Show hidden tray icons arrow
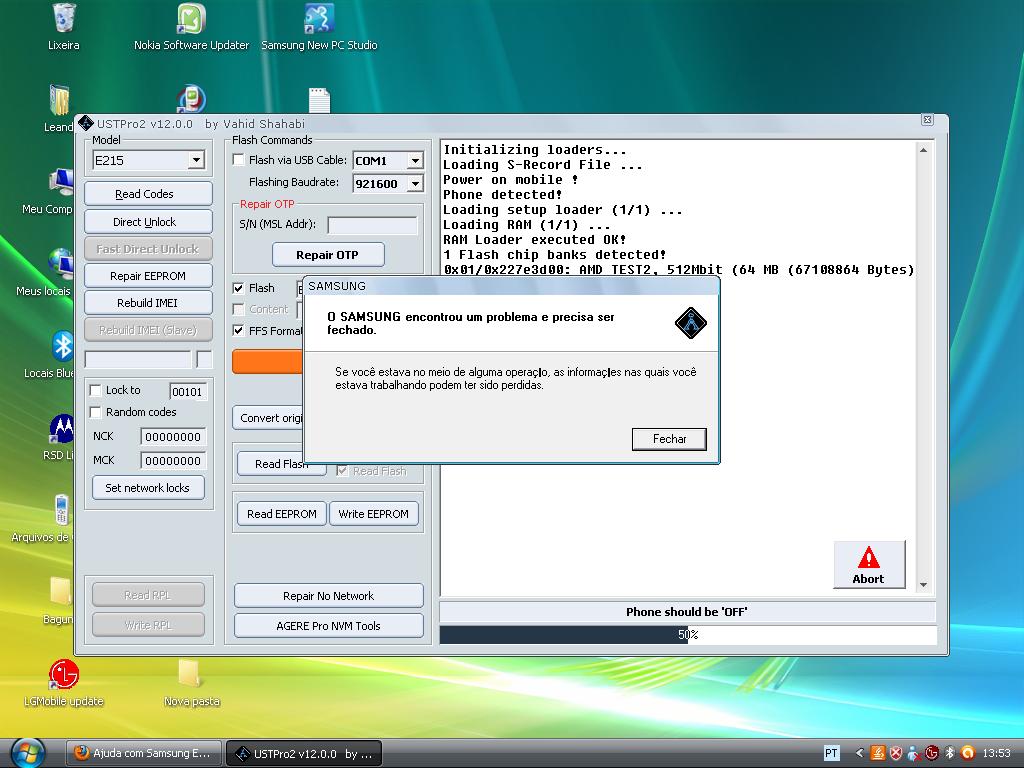The width and height of the screenshot is (1024, 768). coord(859,753)
